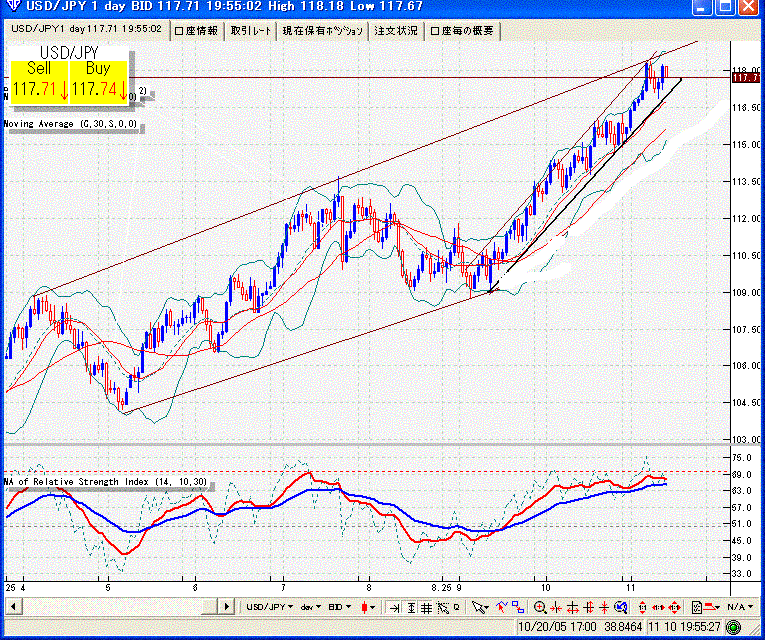The width and height of the screenshot is (767, 642).
Task: Select the 注文状況 tab
Action: point(396,31)
